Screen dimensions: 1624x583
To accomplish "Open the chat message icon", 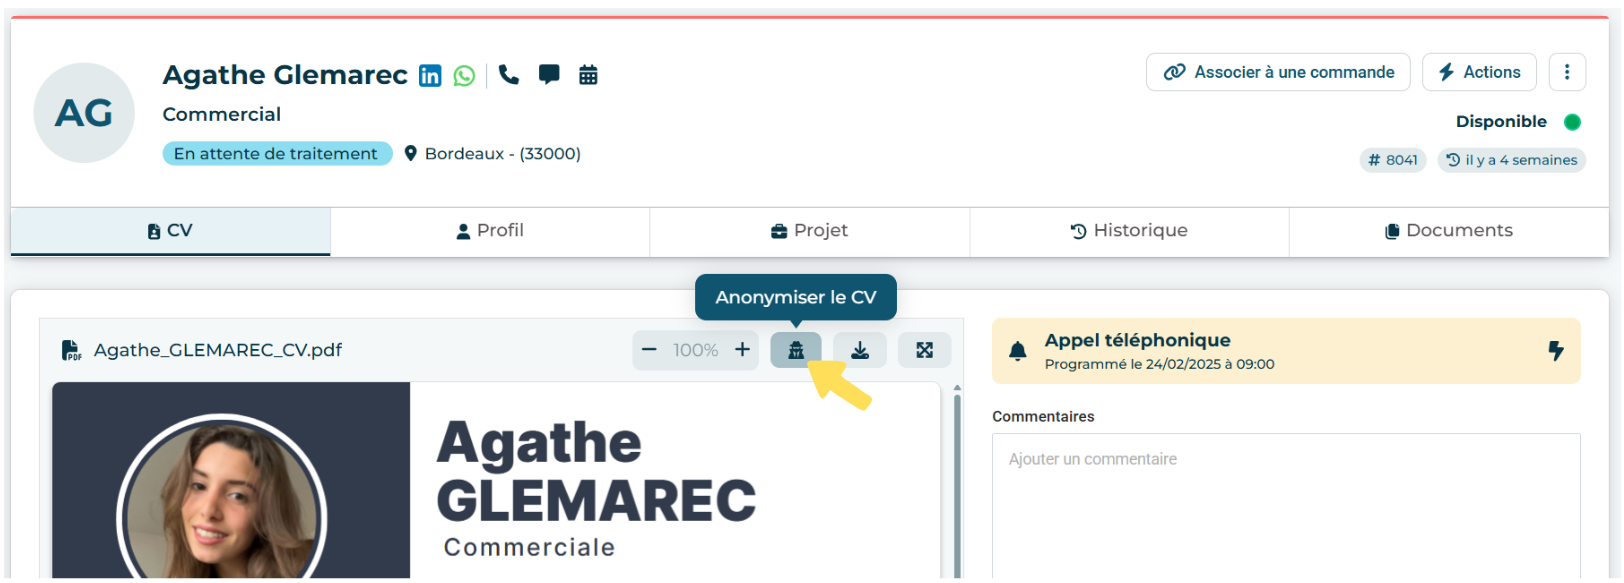I will pyautogui.click(x=549, y=75).
